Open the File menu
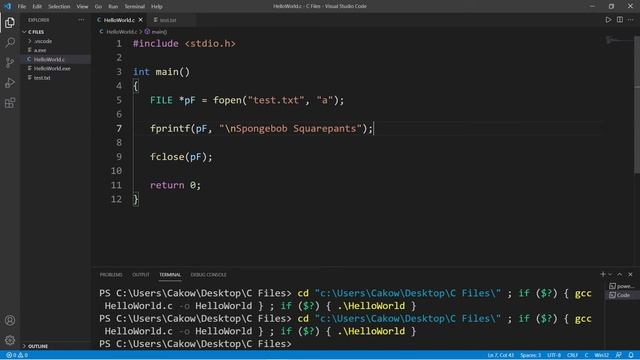Viewport: 640px width, 360px height. (22, 7)
